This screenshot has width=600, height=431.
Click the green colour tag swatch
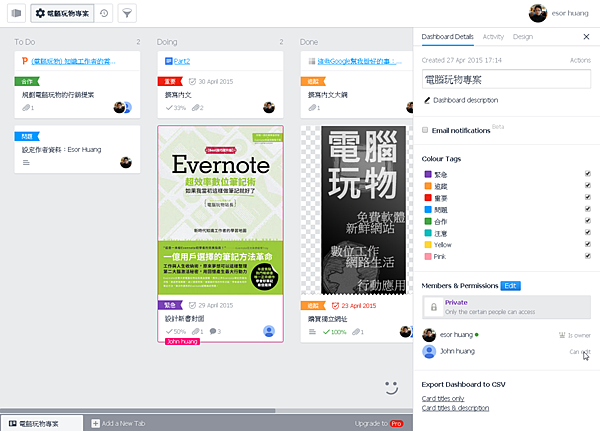428,221
